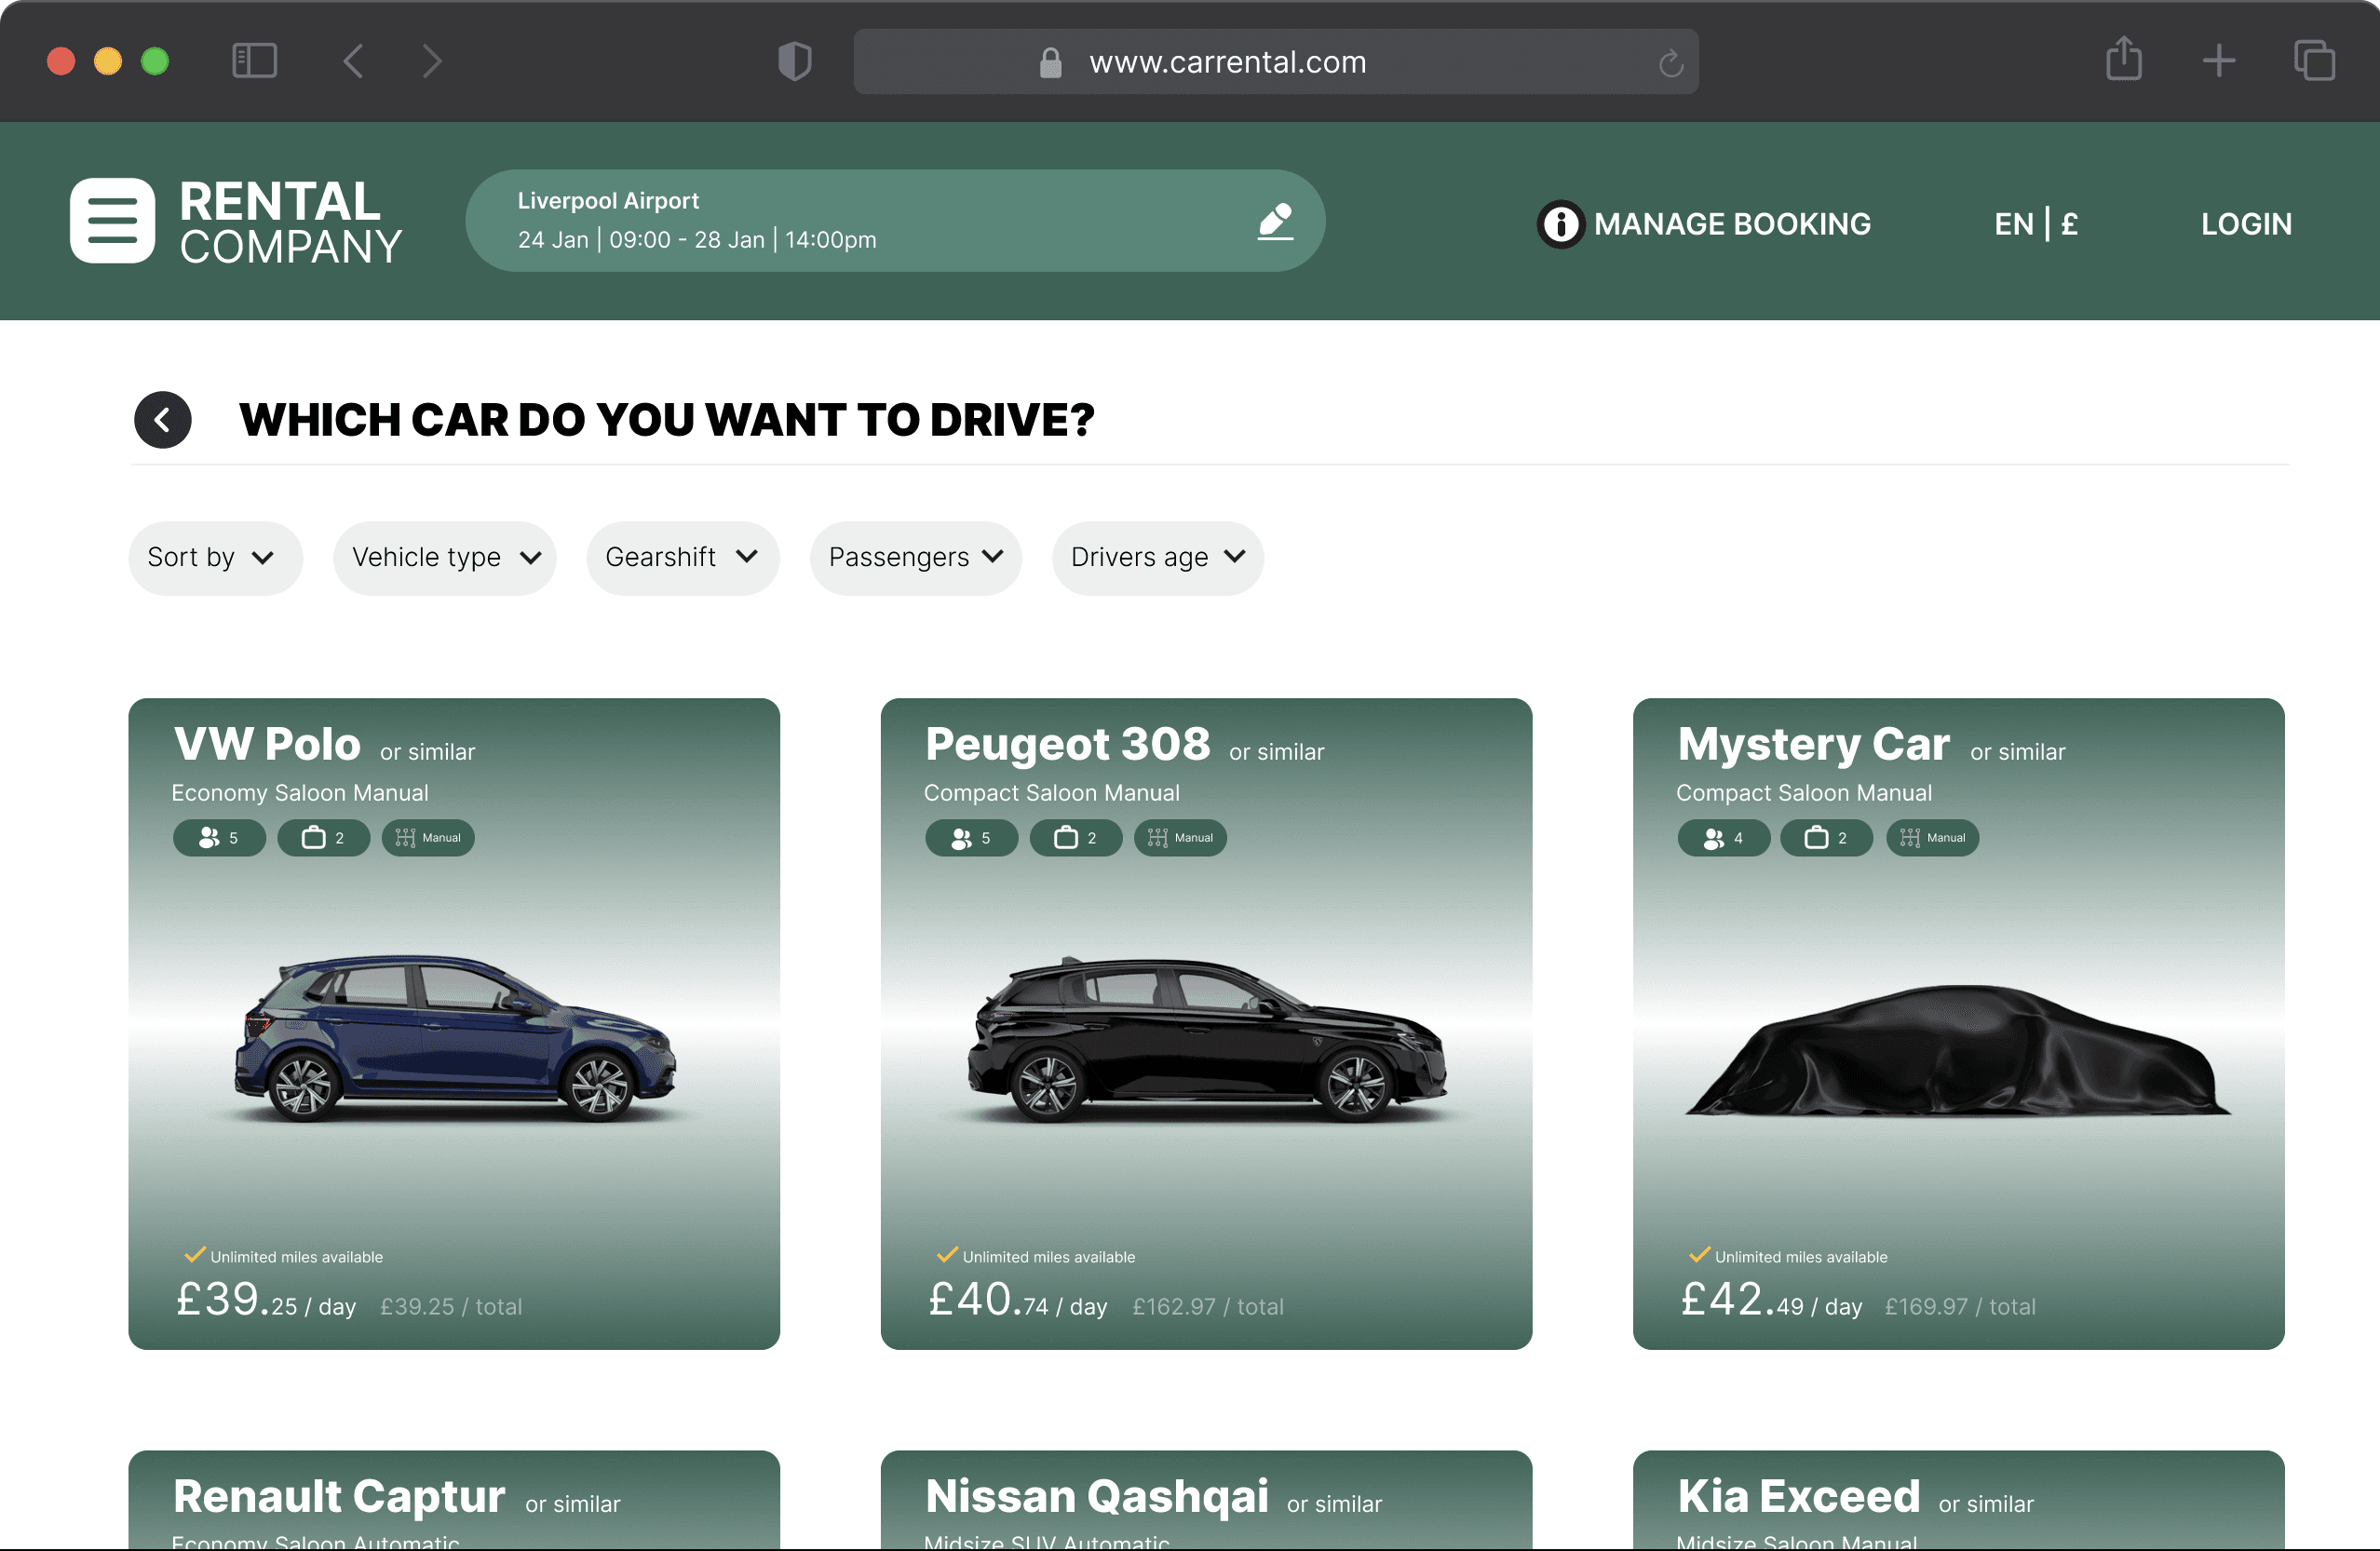The image size is (2380, 1551).
Task: Toggle the browser sidebar icon
Action: [254, 61]
